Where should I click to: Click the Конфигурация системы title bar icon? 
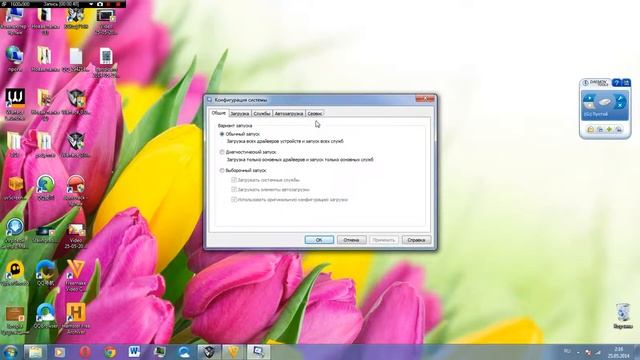pyautogui.click(x=210, y=100)
